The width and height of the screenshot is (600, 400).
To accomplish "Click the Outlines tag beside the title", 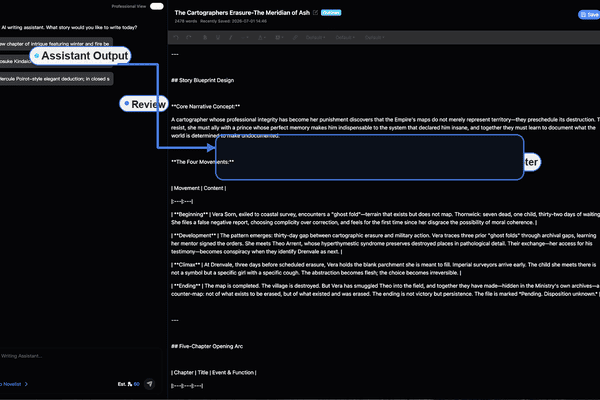I will pos(331,13).
